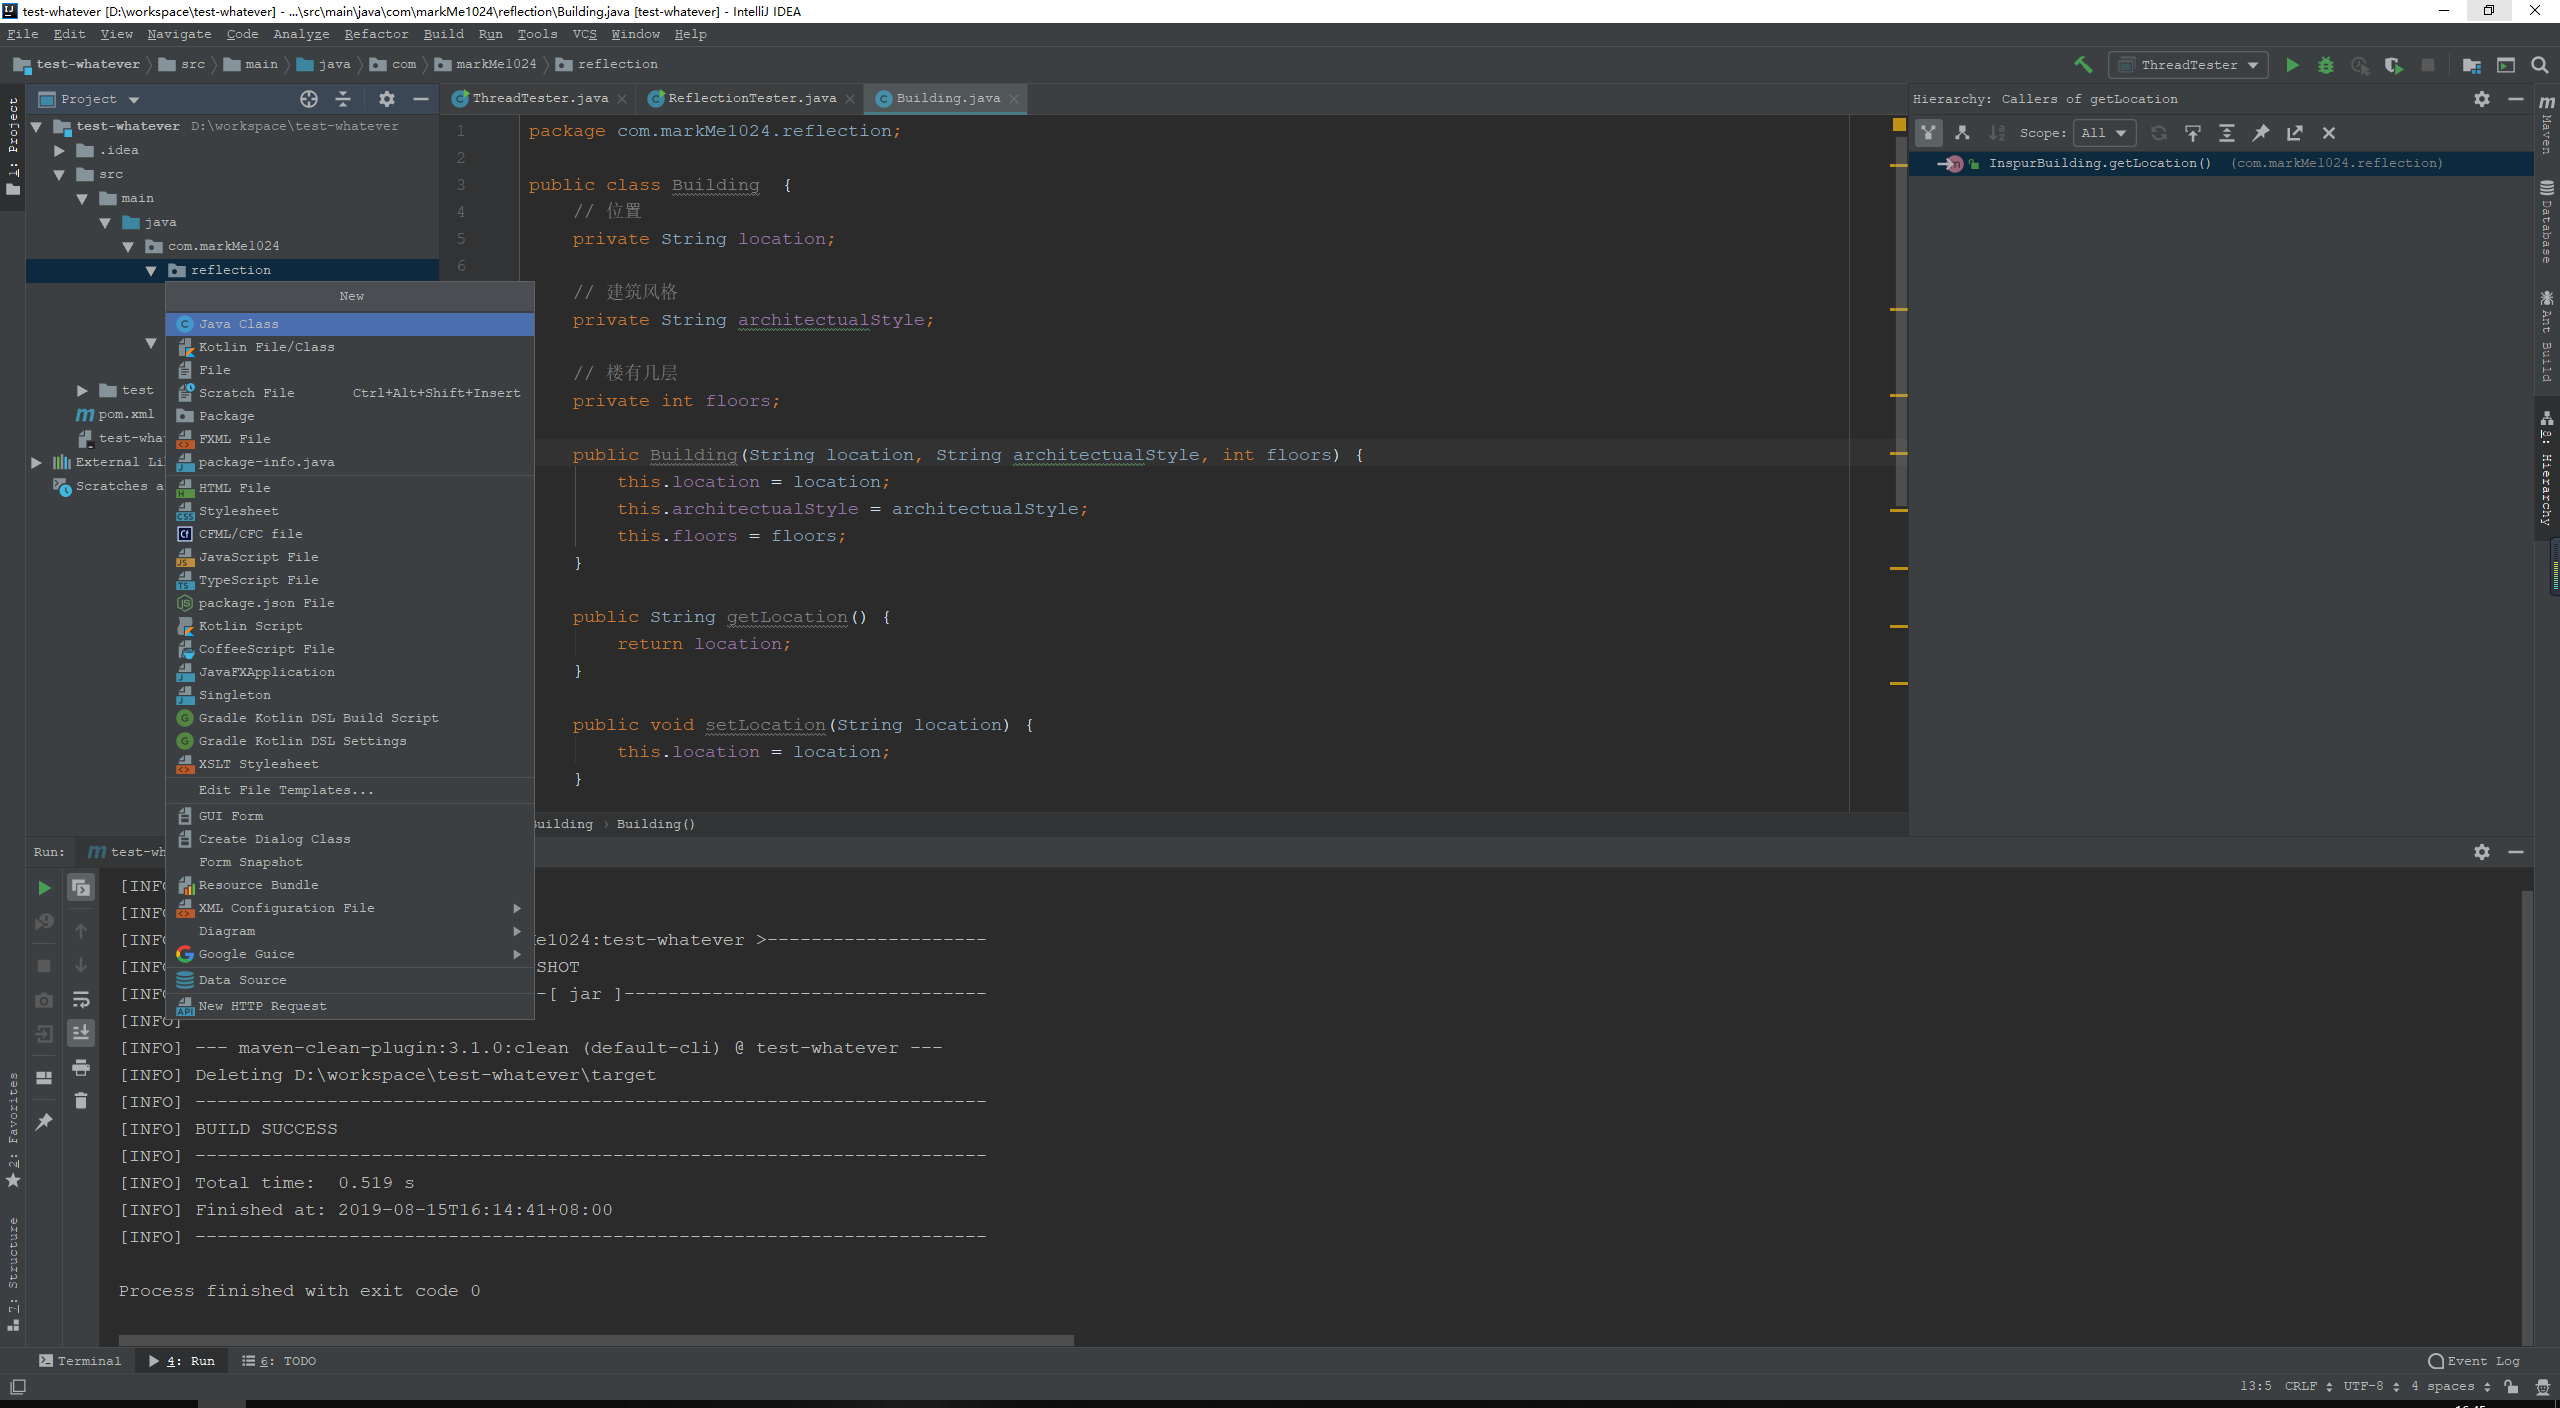Click the Print icon in Run panel
This screenshot has width=2560, height=1408.
click(81, 1067)
